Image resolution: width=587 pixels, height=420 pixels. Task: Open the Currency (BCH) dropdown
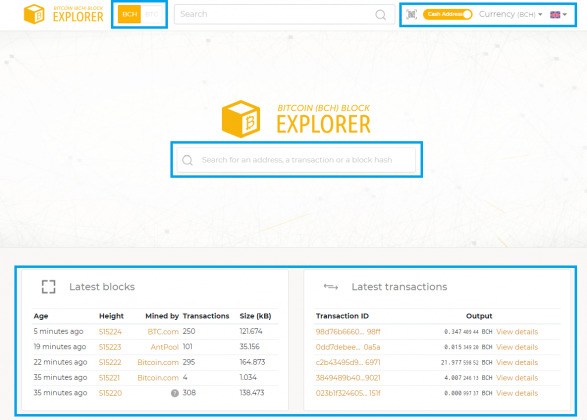(x=511, y=14)
